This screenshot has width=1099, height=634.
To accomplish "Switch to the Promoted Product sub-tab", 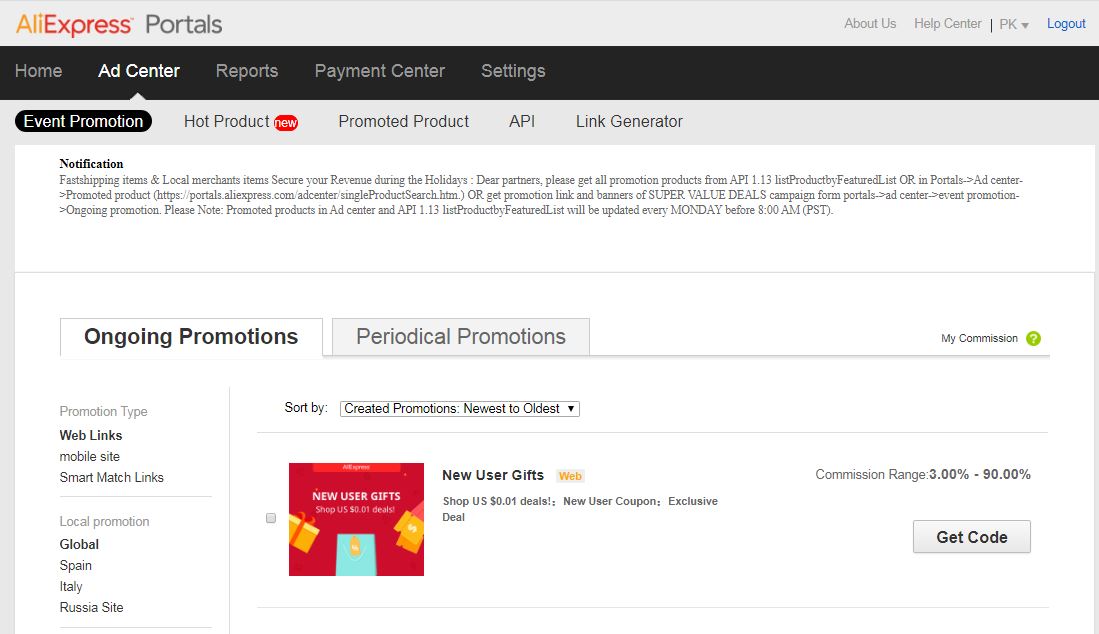I will (x=404, y=121).
